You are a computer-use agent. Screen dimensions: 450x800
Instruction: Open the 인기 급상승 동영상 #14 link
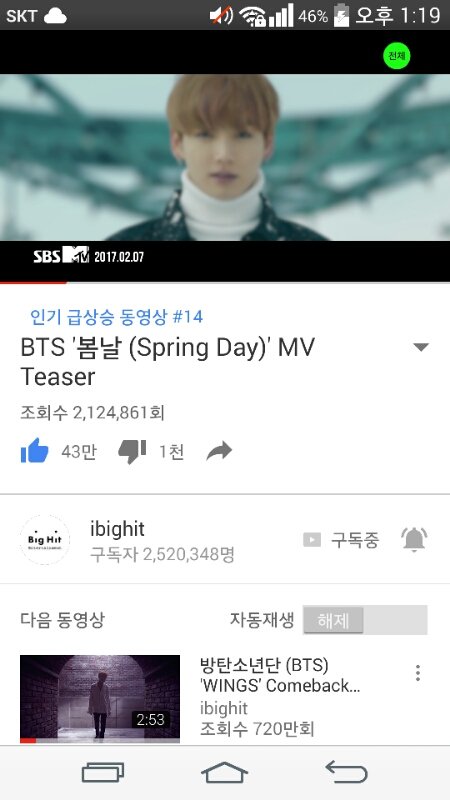click(116, 317)
